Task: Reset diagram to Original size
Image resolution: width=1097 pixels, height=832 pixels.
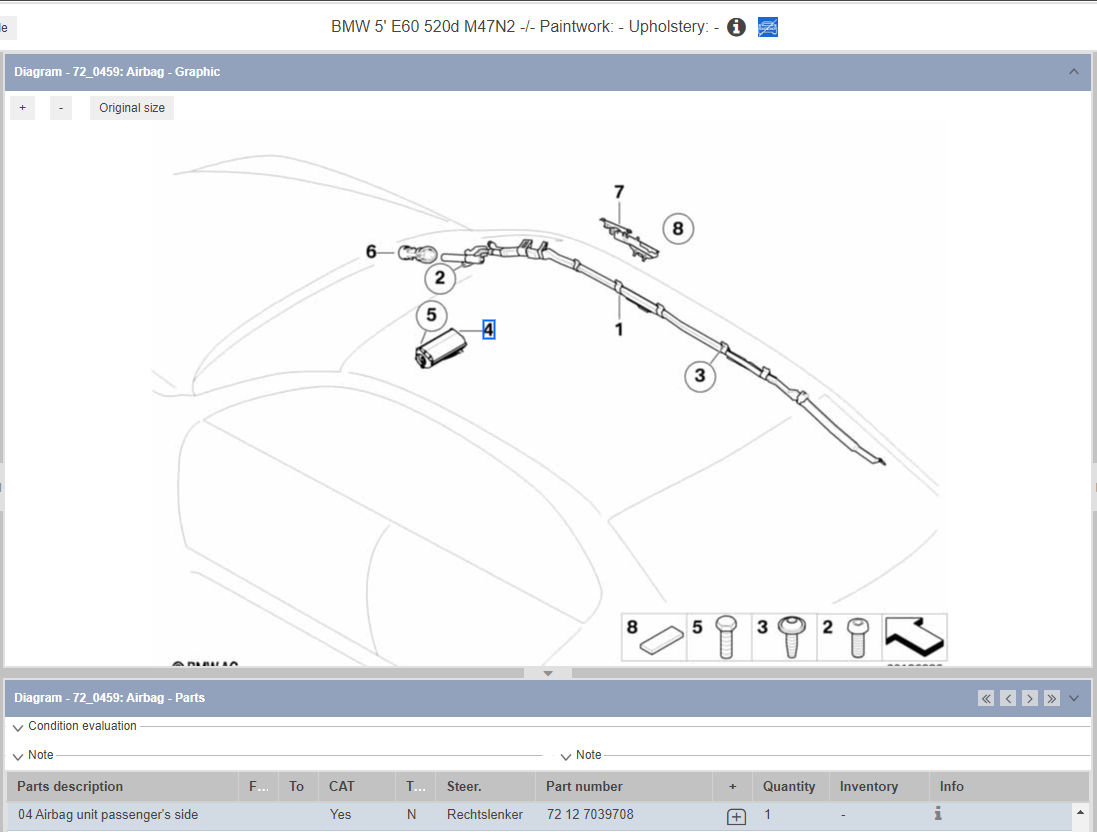Action: [x=132, y=108]
